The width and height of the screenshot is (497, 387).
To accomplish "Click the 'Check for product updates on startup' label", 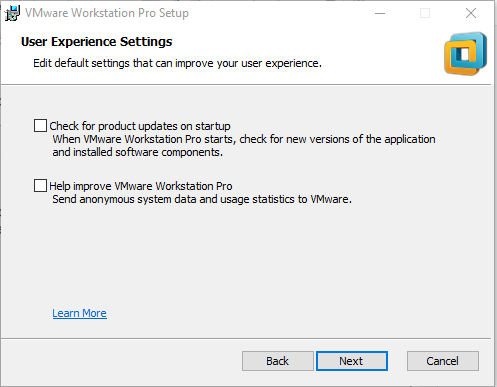I will [140, 126].
